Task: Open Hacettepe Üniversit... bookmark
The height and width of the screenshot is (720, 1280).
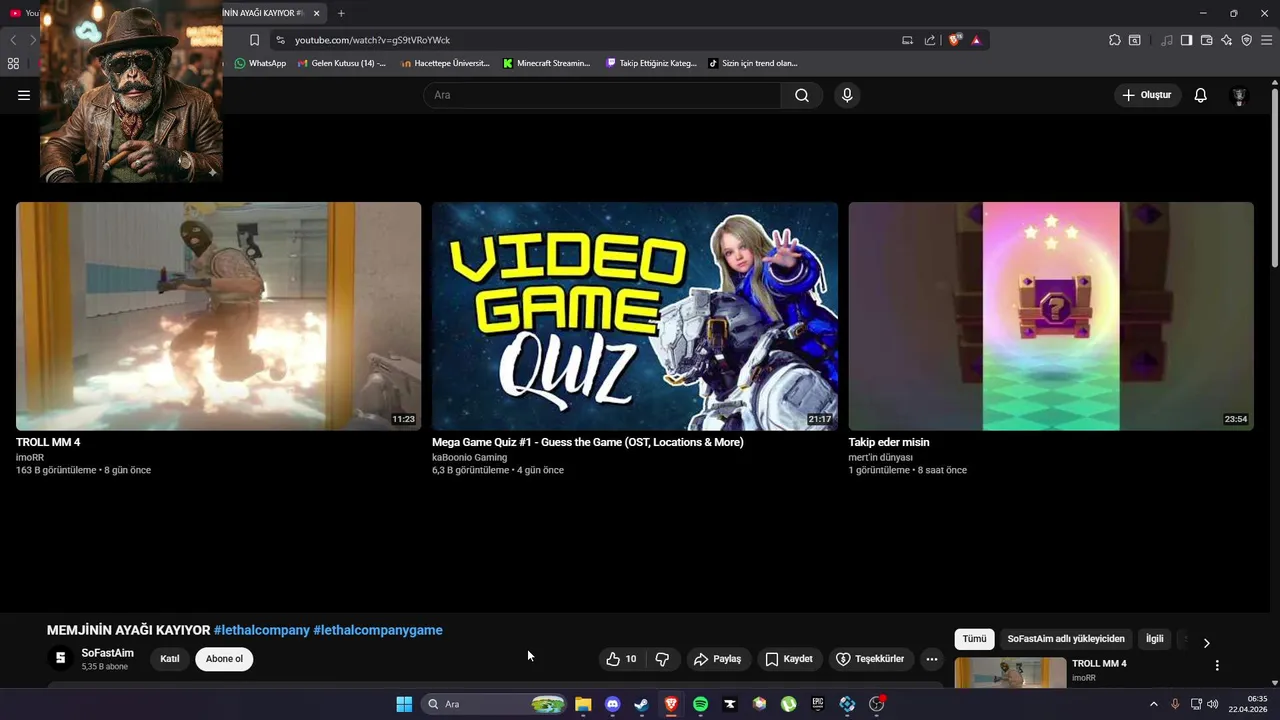Action: coord(445,63)
